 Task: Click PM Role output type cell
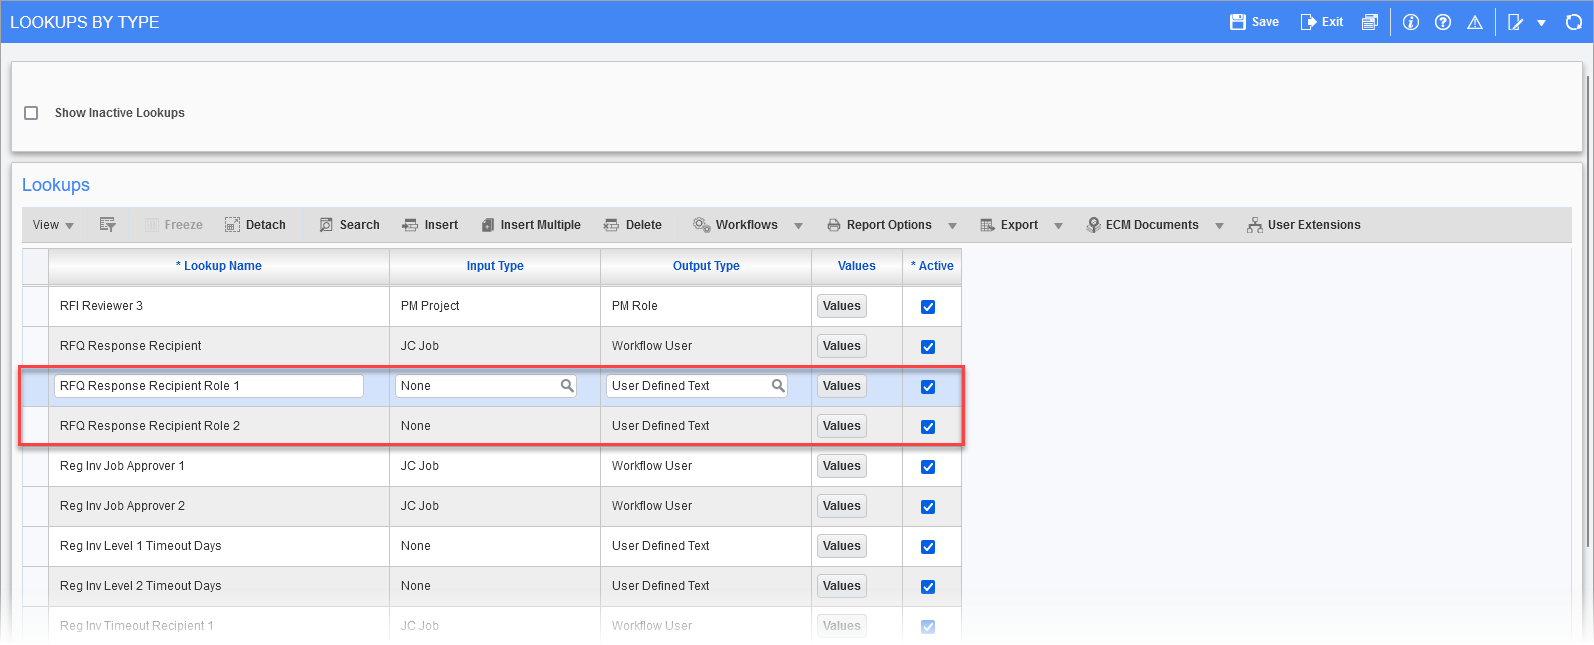coord(706,306)
